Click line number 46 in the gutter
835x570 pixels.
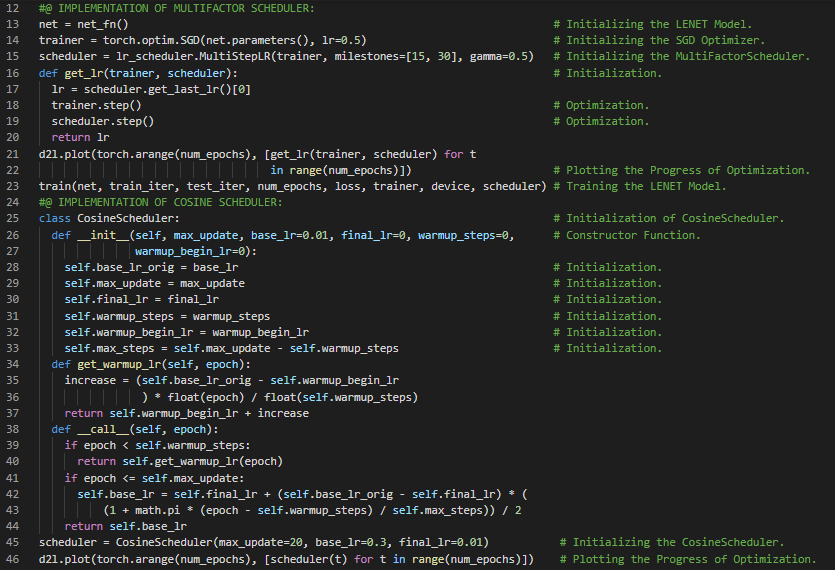pyautogui.click(x=14, y=558)
